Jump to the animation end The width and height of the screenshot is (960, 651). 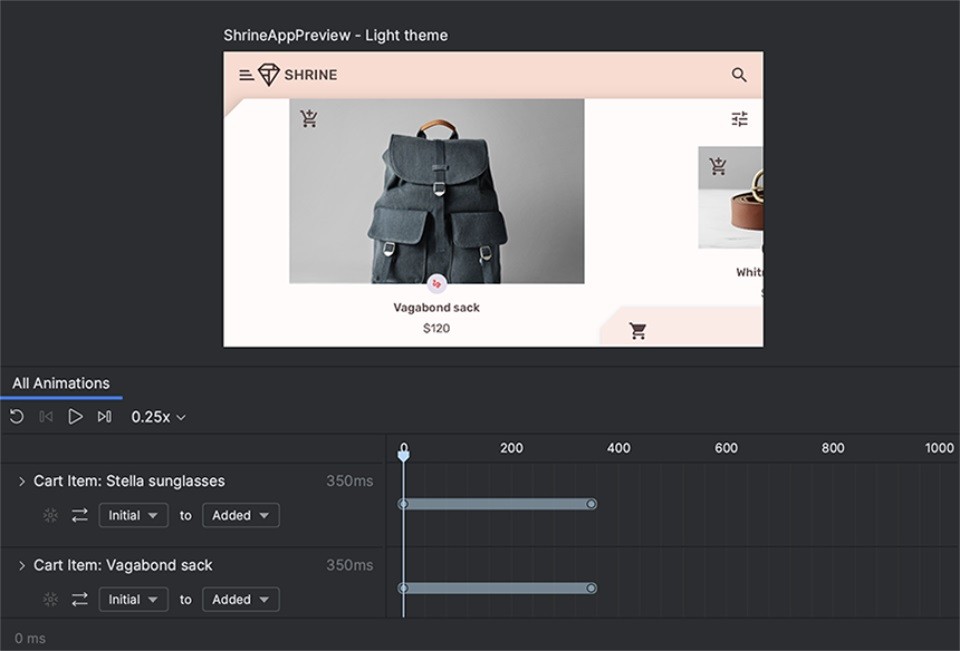[105, 417]
